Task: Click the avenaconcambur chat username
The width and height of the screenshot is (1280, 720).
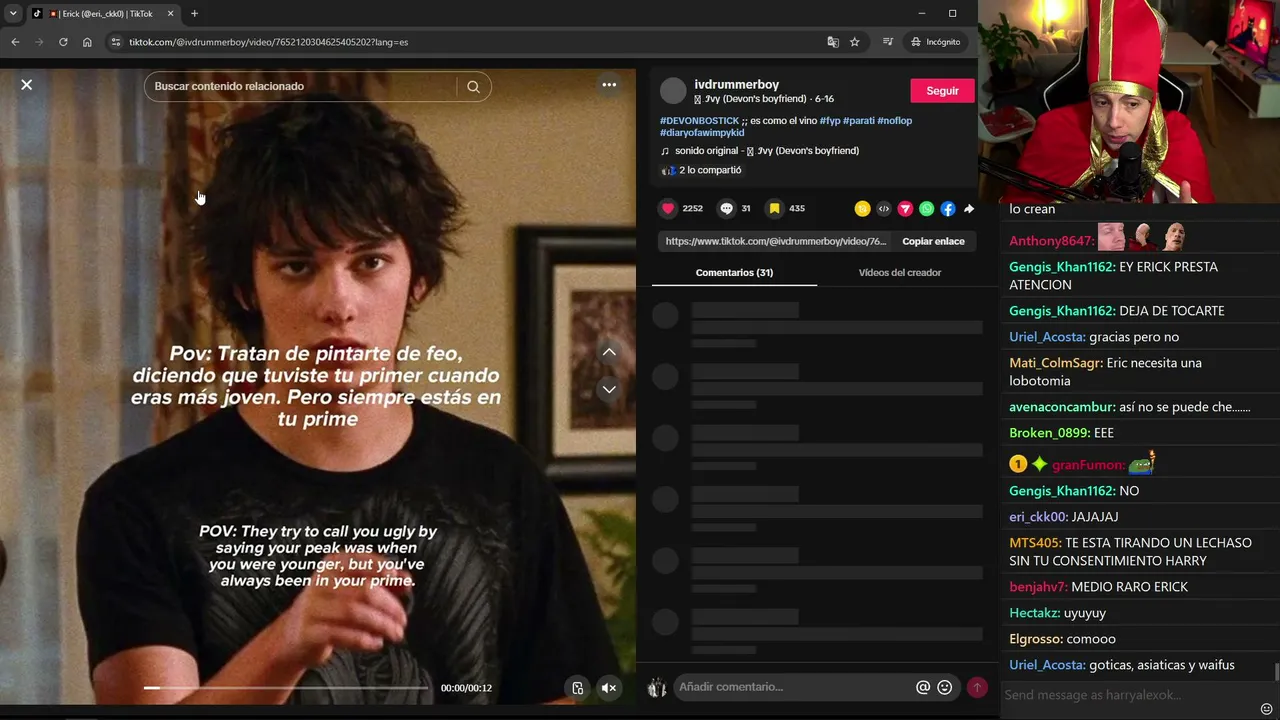Action: (1062, 407)
